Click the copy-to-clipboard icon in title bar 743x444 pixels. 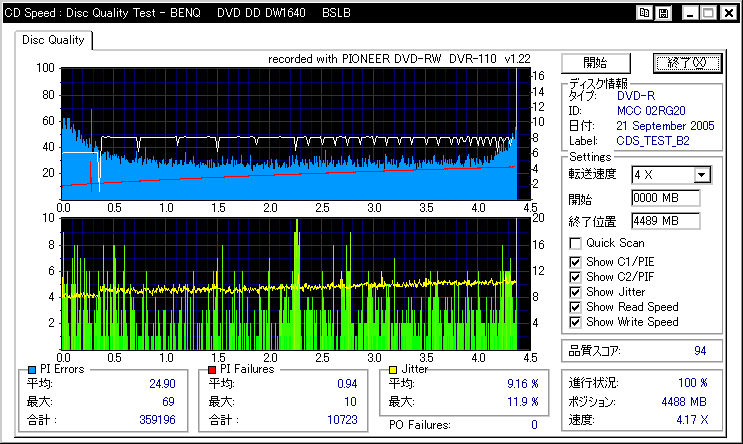(x=645, y=12)
